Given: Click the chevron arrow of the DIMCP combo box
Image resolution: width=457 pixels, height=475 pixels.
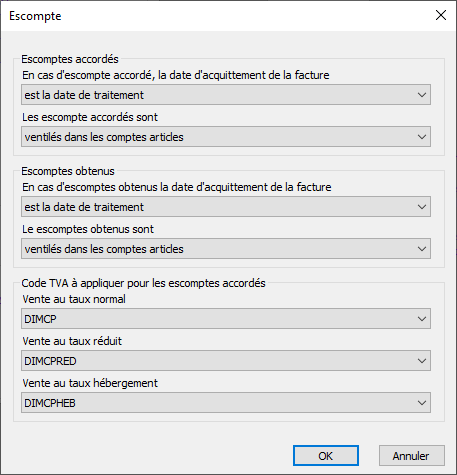Looking at the screenshot, I should [x=422, y=319].
